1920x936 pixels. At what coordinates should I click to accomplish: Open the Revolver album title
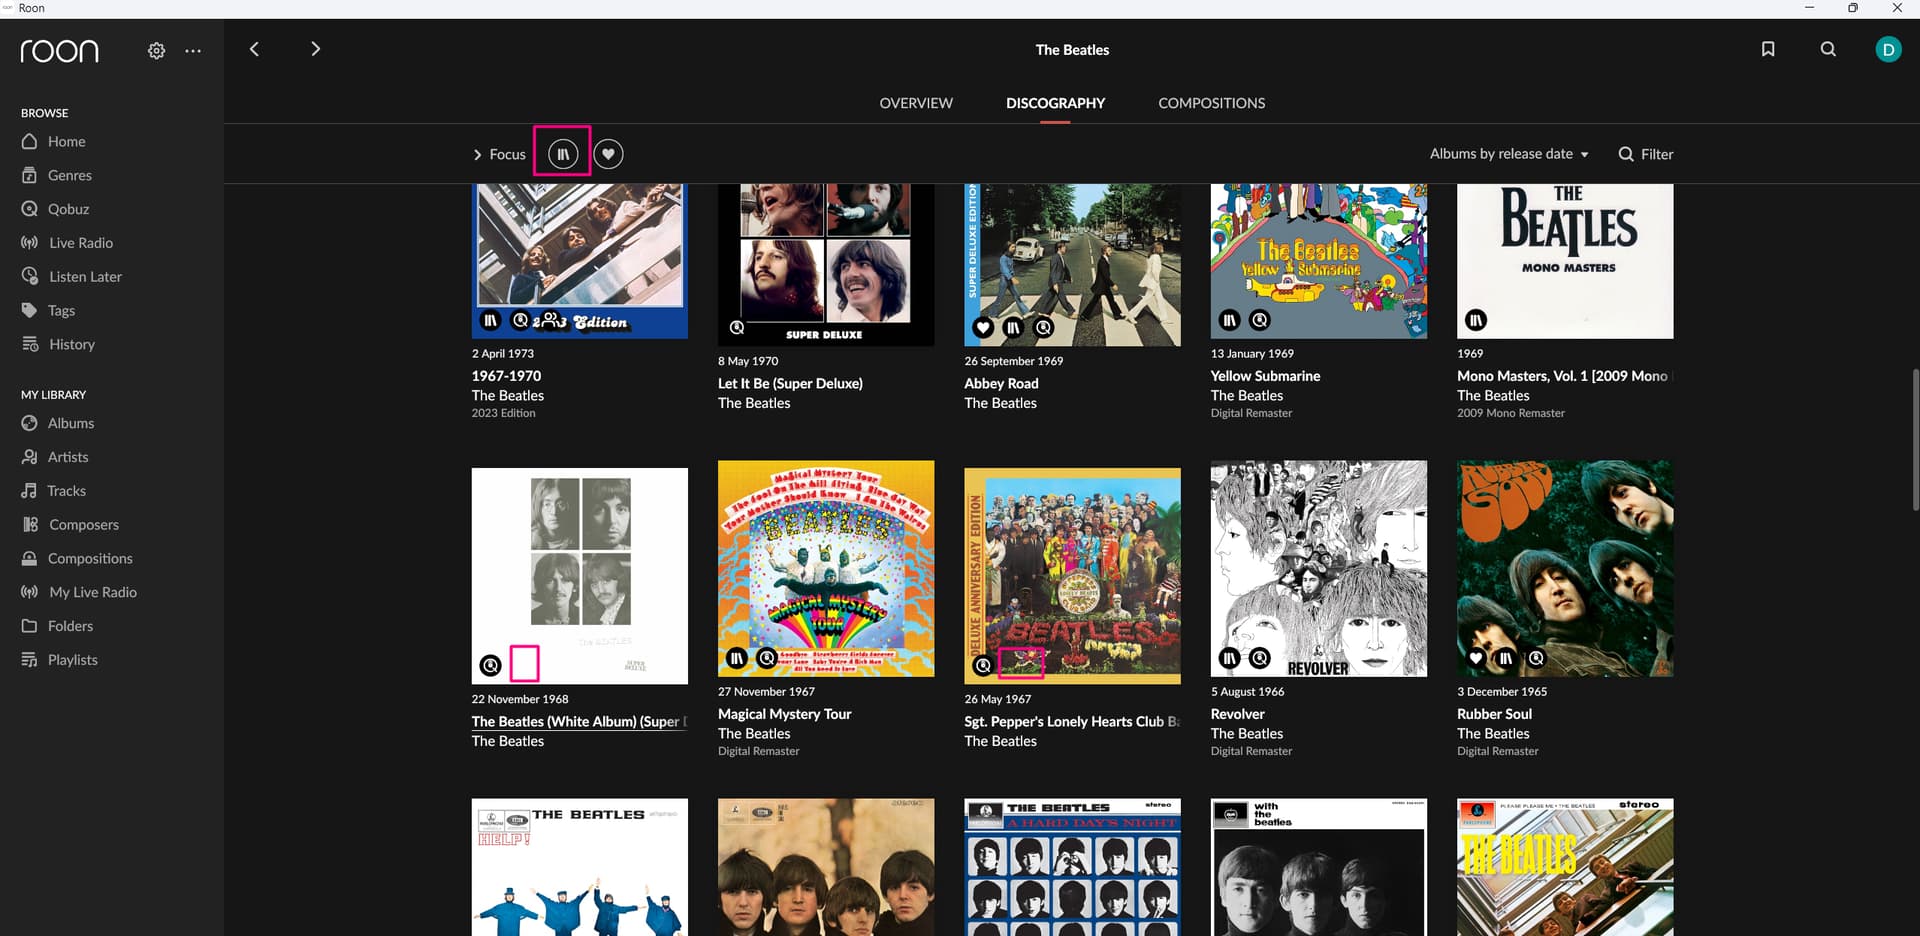1237,714
